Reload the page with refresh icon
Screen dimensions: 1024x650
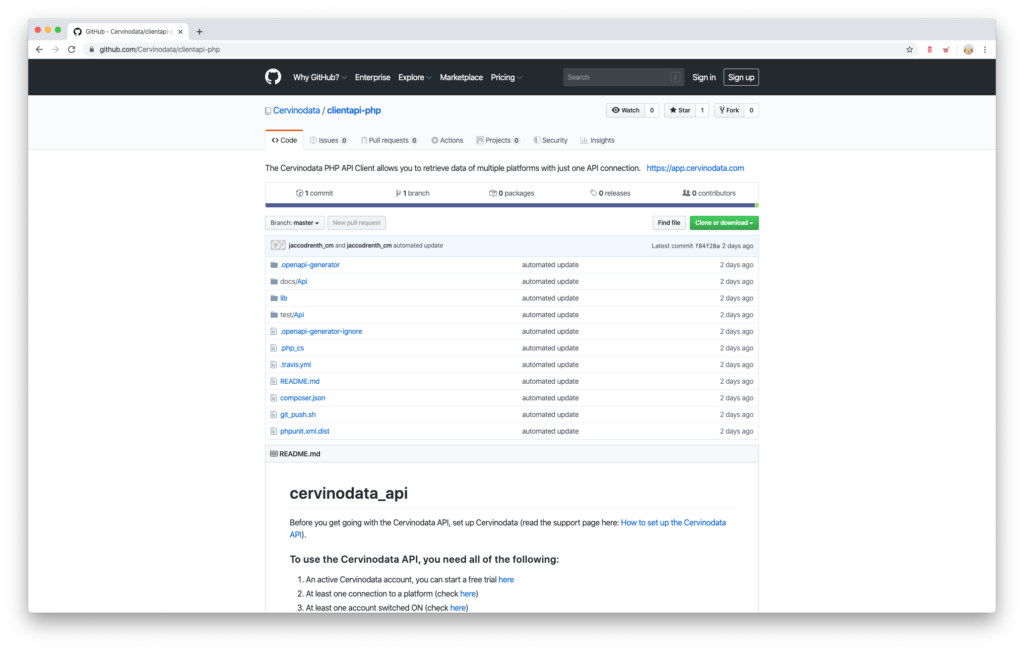tap(72, 50)
